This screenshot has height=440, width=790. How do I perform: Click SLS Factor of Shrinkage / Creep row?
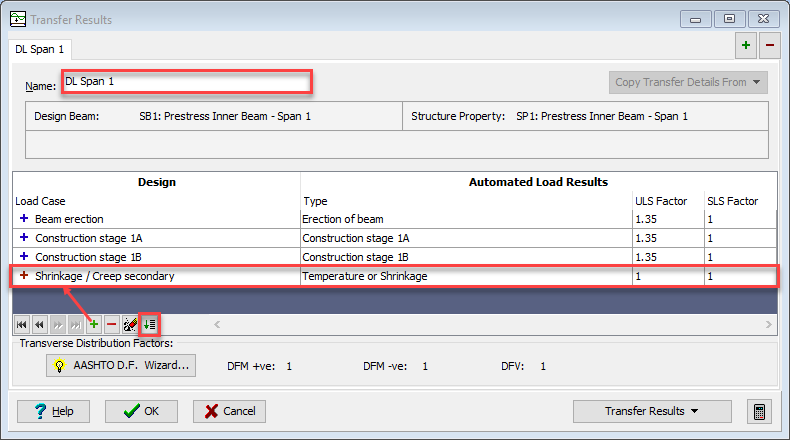click(740, 276)
